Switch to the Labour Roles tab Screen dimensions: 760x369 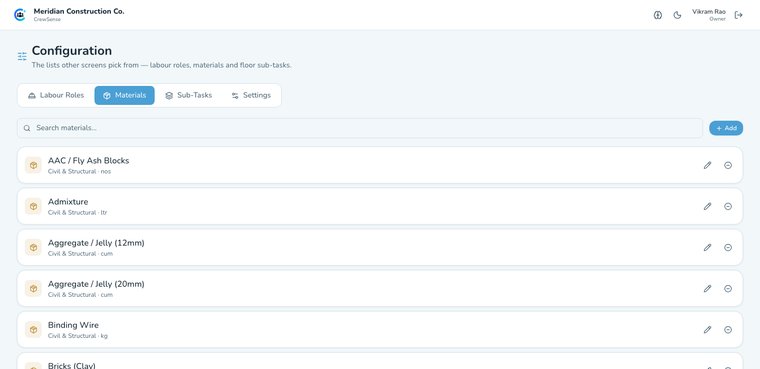tap(56, 96)
